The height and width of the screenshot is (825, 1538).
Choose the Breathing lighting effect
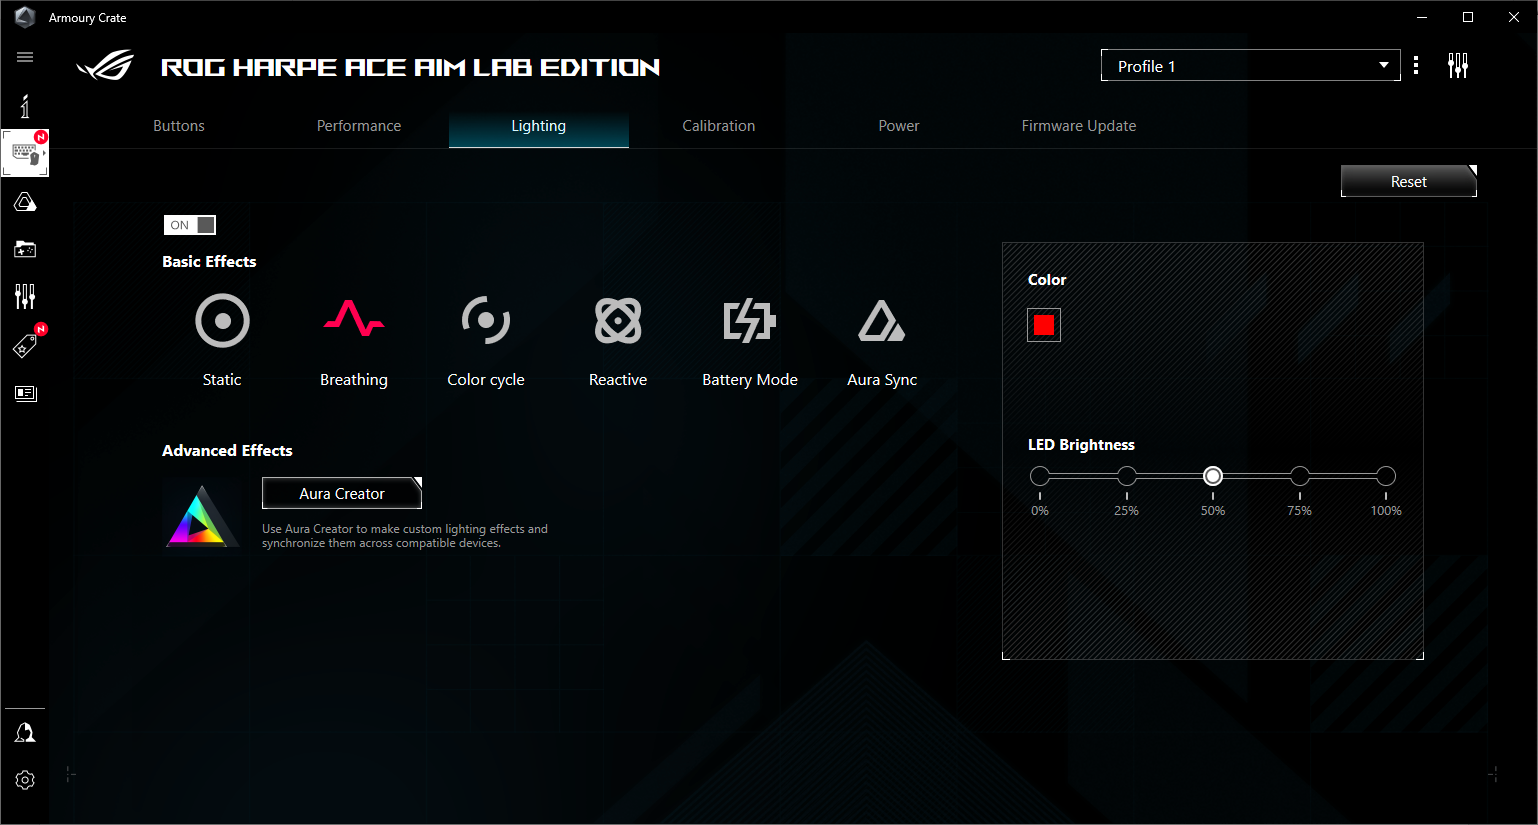pos(354,340)
